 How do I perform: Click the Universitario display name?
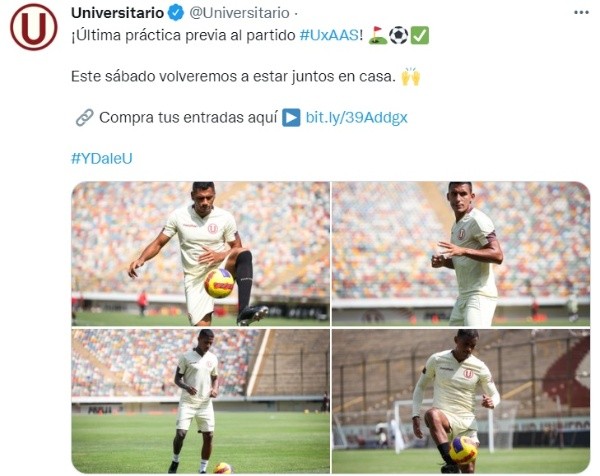click(x=117, y=13)
